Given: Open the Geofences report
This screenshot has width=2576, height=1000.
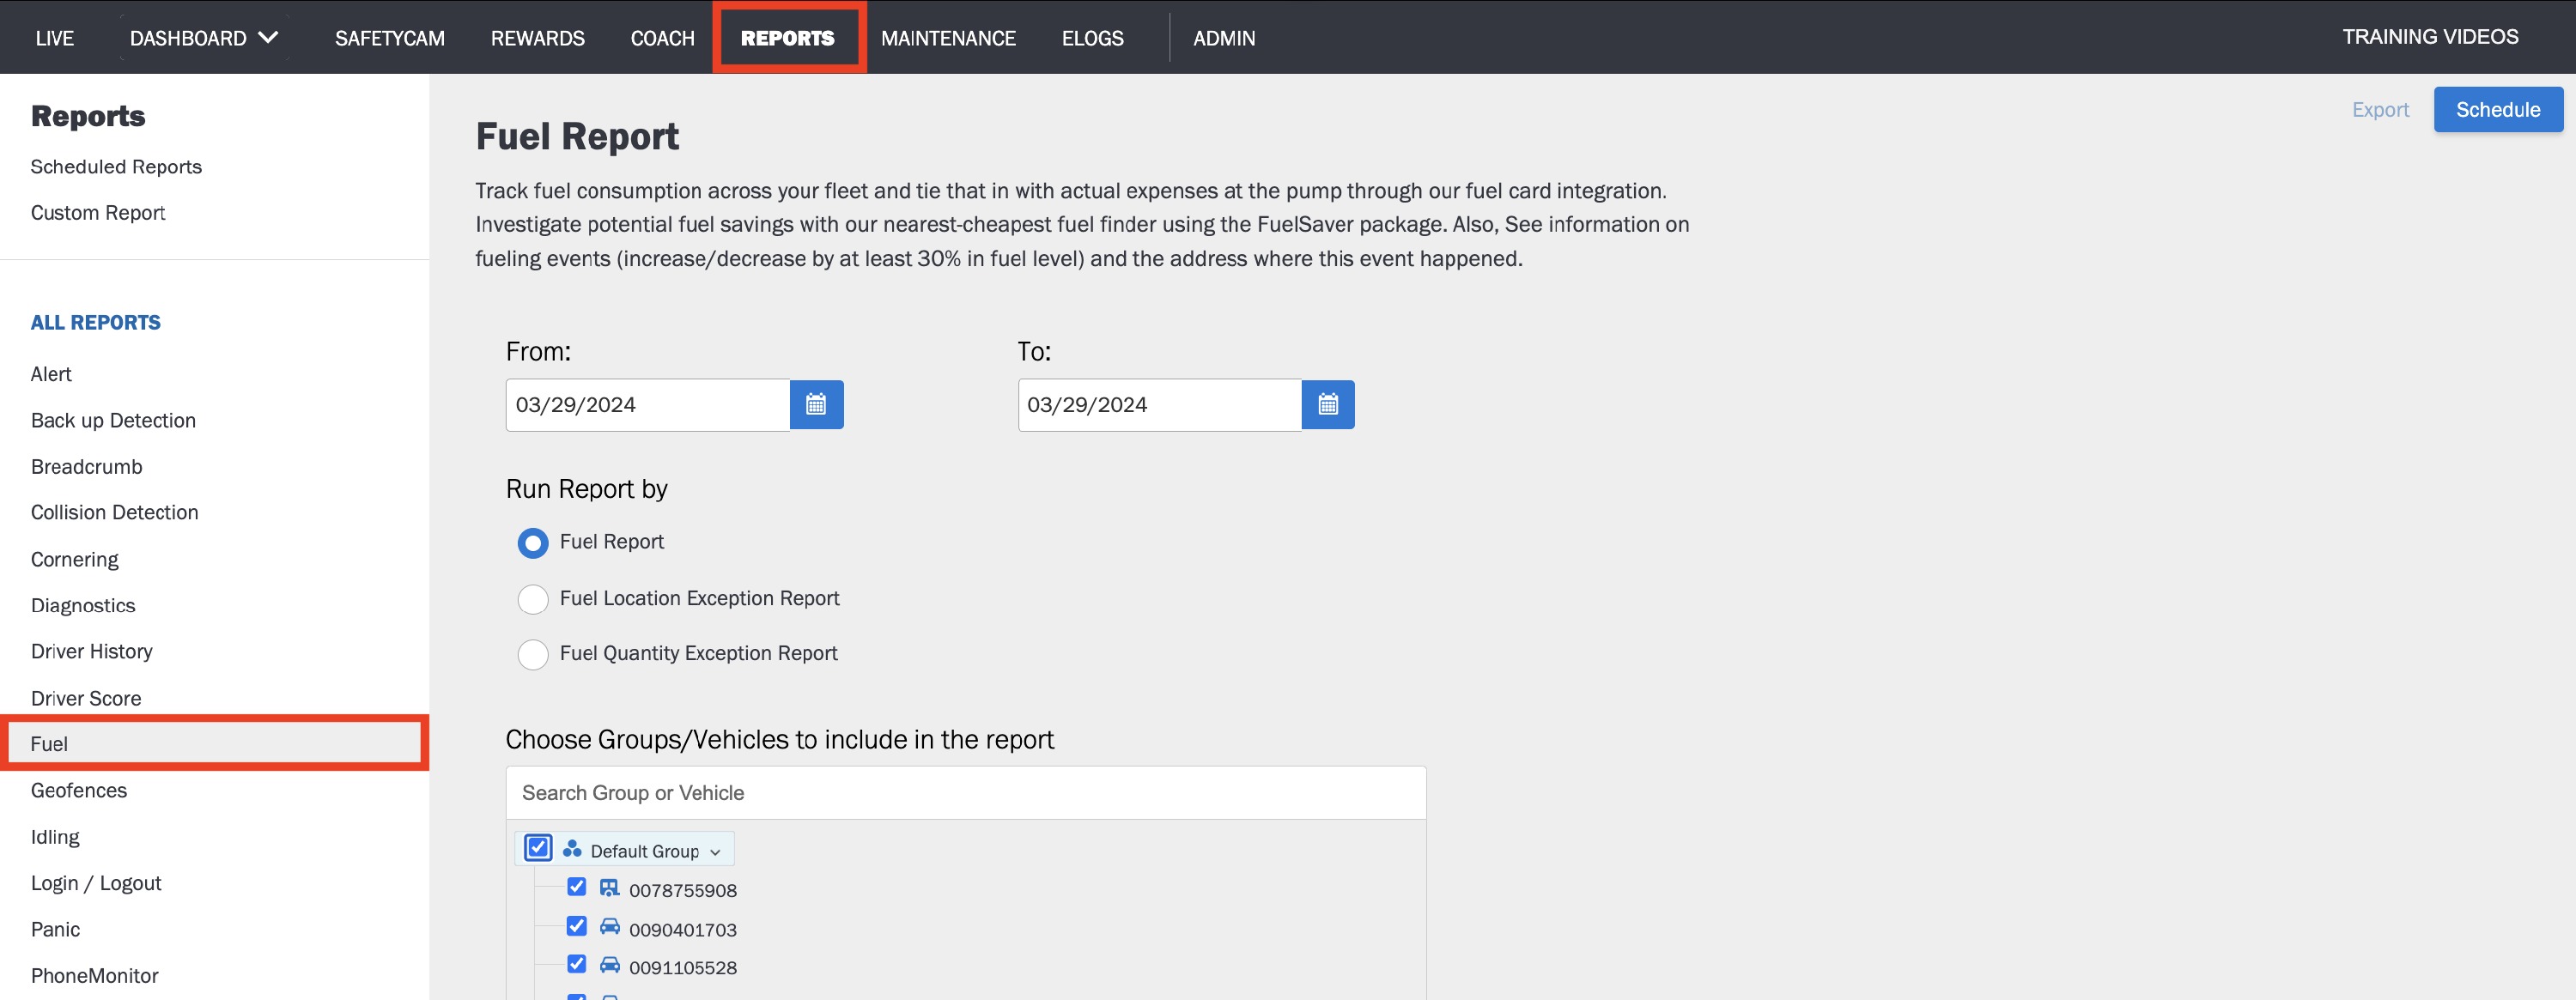Looking at the screenshot, I should (x=79, y=791).
